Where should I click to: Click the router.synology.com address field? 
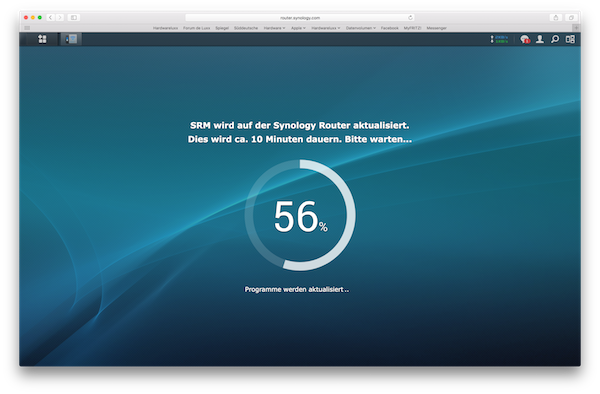coord(300,18)
